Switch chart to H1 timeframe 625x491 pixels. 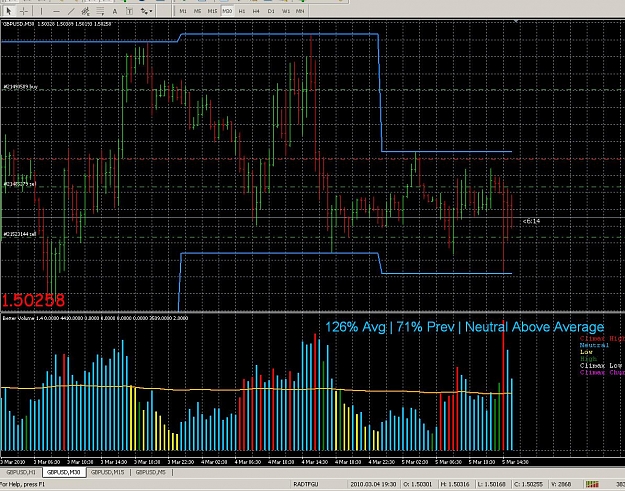[242, 11]
